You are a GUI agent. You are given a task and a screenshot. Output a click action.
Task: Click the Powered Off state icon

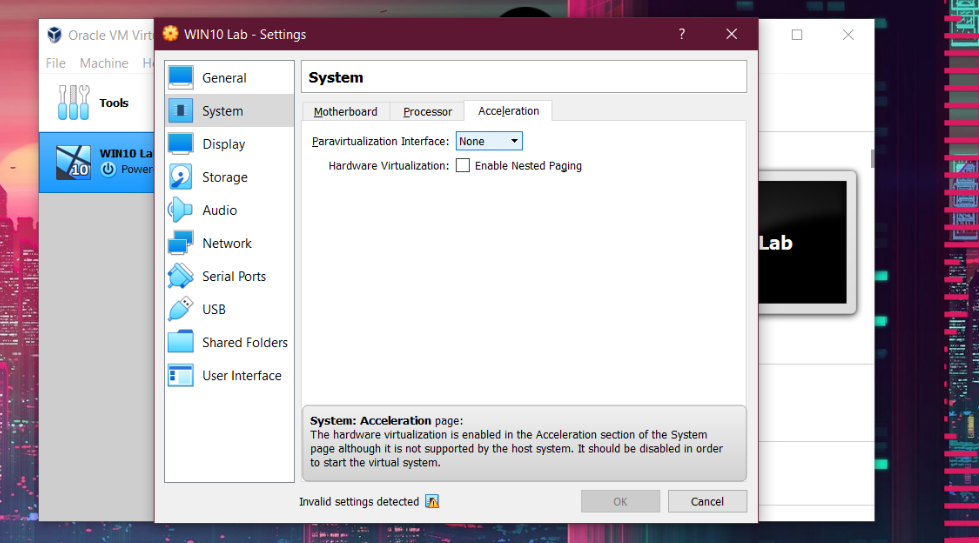pos(109,169)
